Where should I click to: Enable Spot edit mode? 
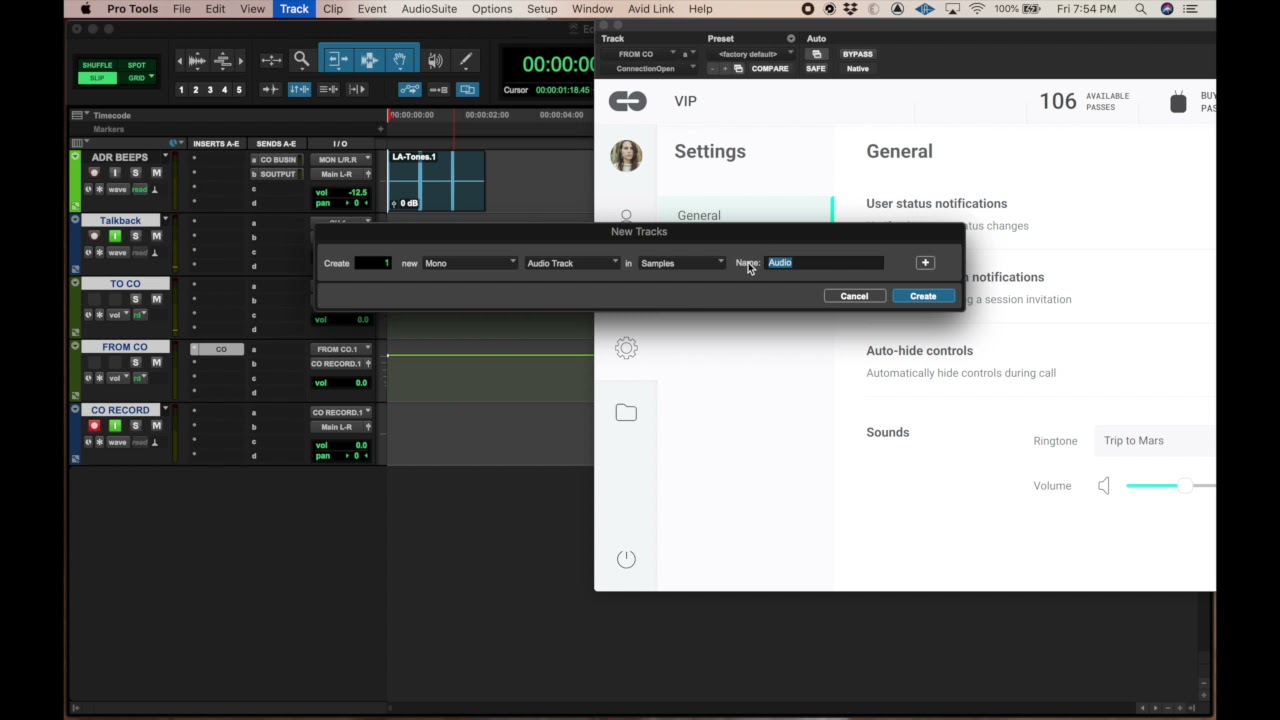click(x=136, y=65)
